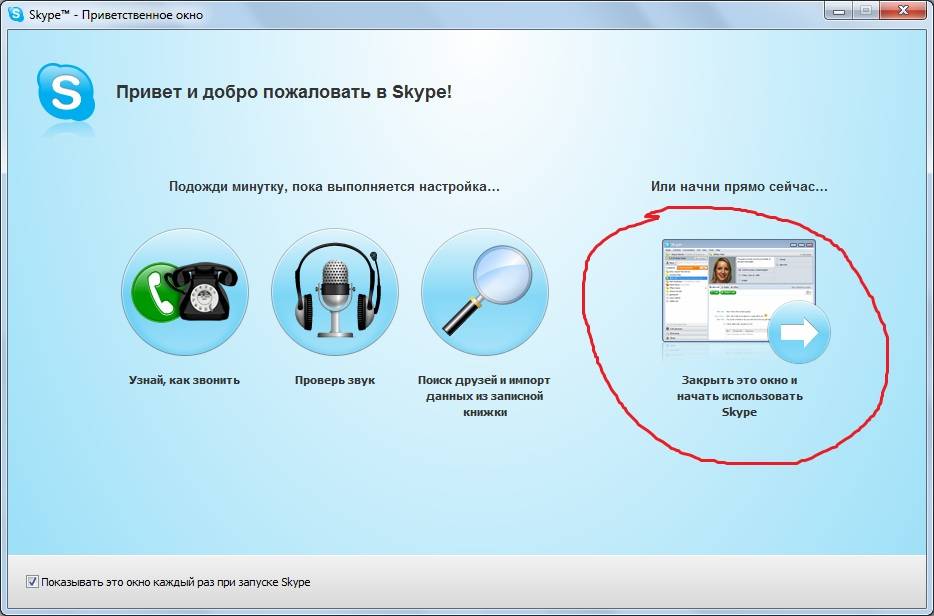The image size is (934, 616).
Task: Maximize the Skype welcome window
Action: pyautogui.click(x=866, y=11)
